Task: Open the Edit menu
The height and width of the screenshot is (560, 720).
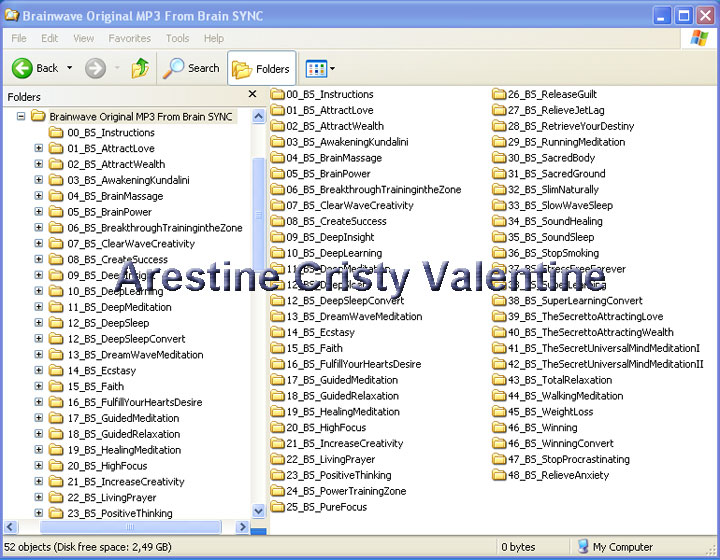Action: (50, 38)
